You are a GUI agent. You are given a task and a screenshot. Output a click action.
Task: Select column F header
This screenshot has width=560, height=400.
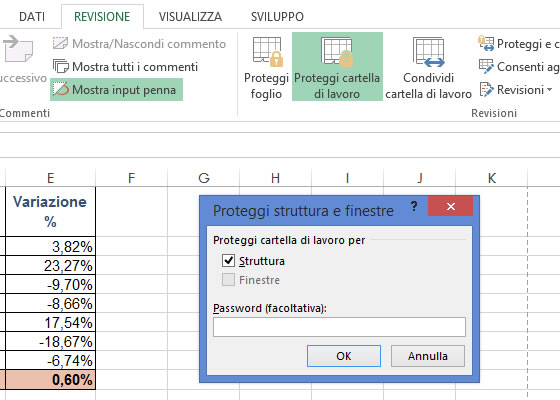[131, 178]
